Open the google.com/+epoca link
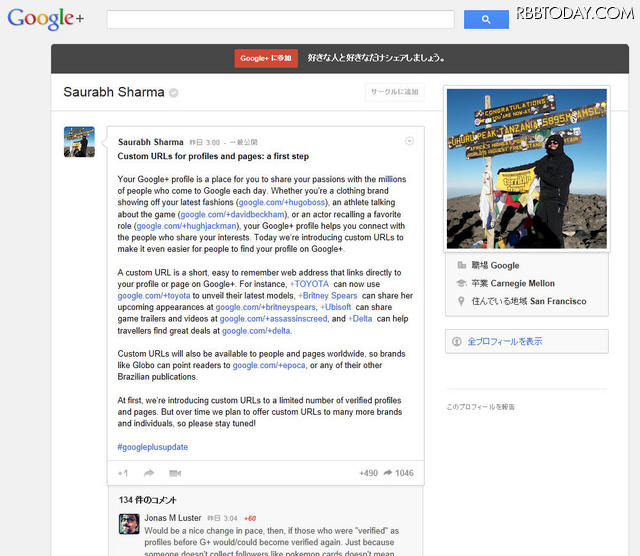Image resolution: width=640 pixels, height=556 pixels. [x=269, y=365]
